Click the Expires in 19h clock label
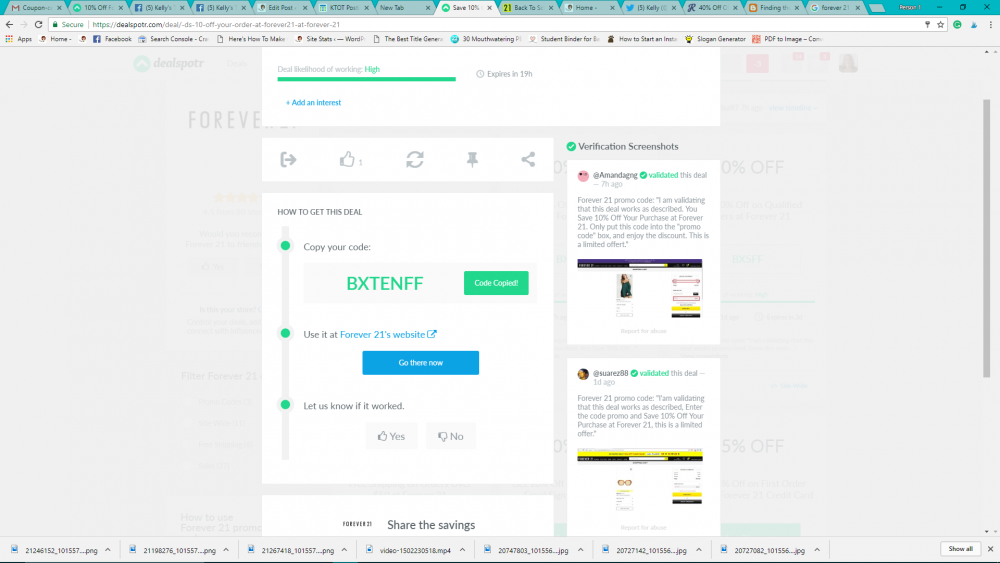The image size is (1000, 563). coord(504,74)
